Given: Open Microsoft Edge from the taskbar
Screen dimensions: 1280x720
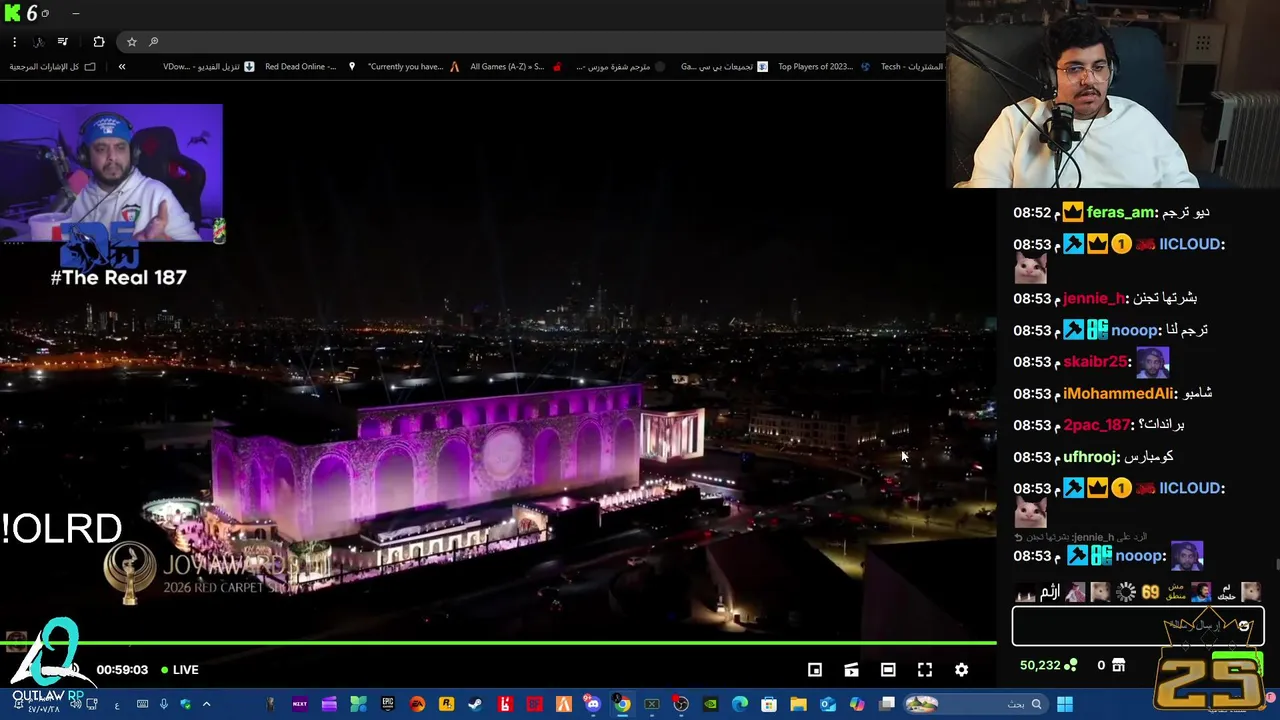Looking at the screenshot, I should click(740, 704).
